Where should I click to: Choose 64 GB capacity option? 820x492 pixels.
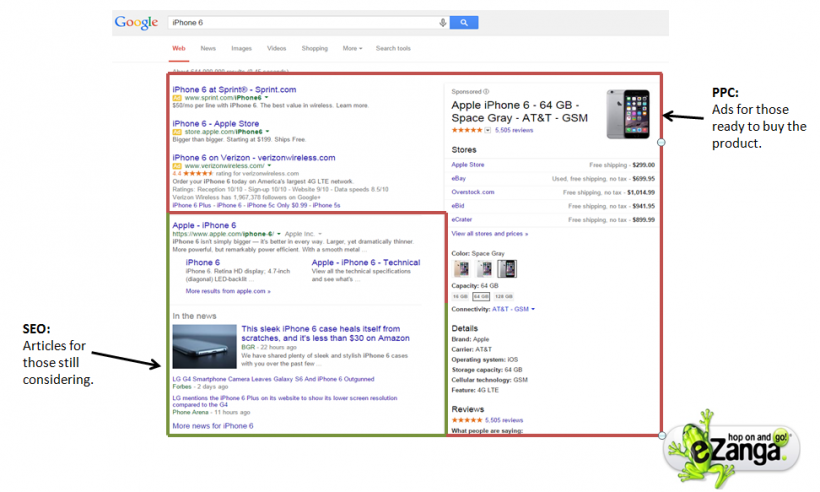click(x=481, y=296)
